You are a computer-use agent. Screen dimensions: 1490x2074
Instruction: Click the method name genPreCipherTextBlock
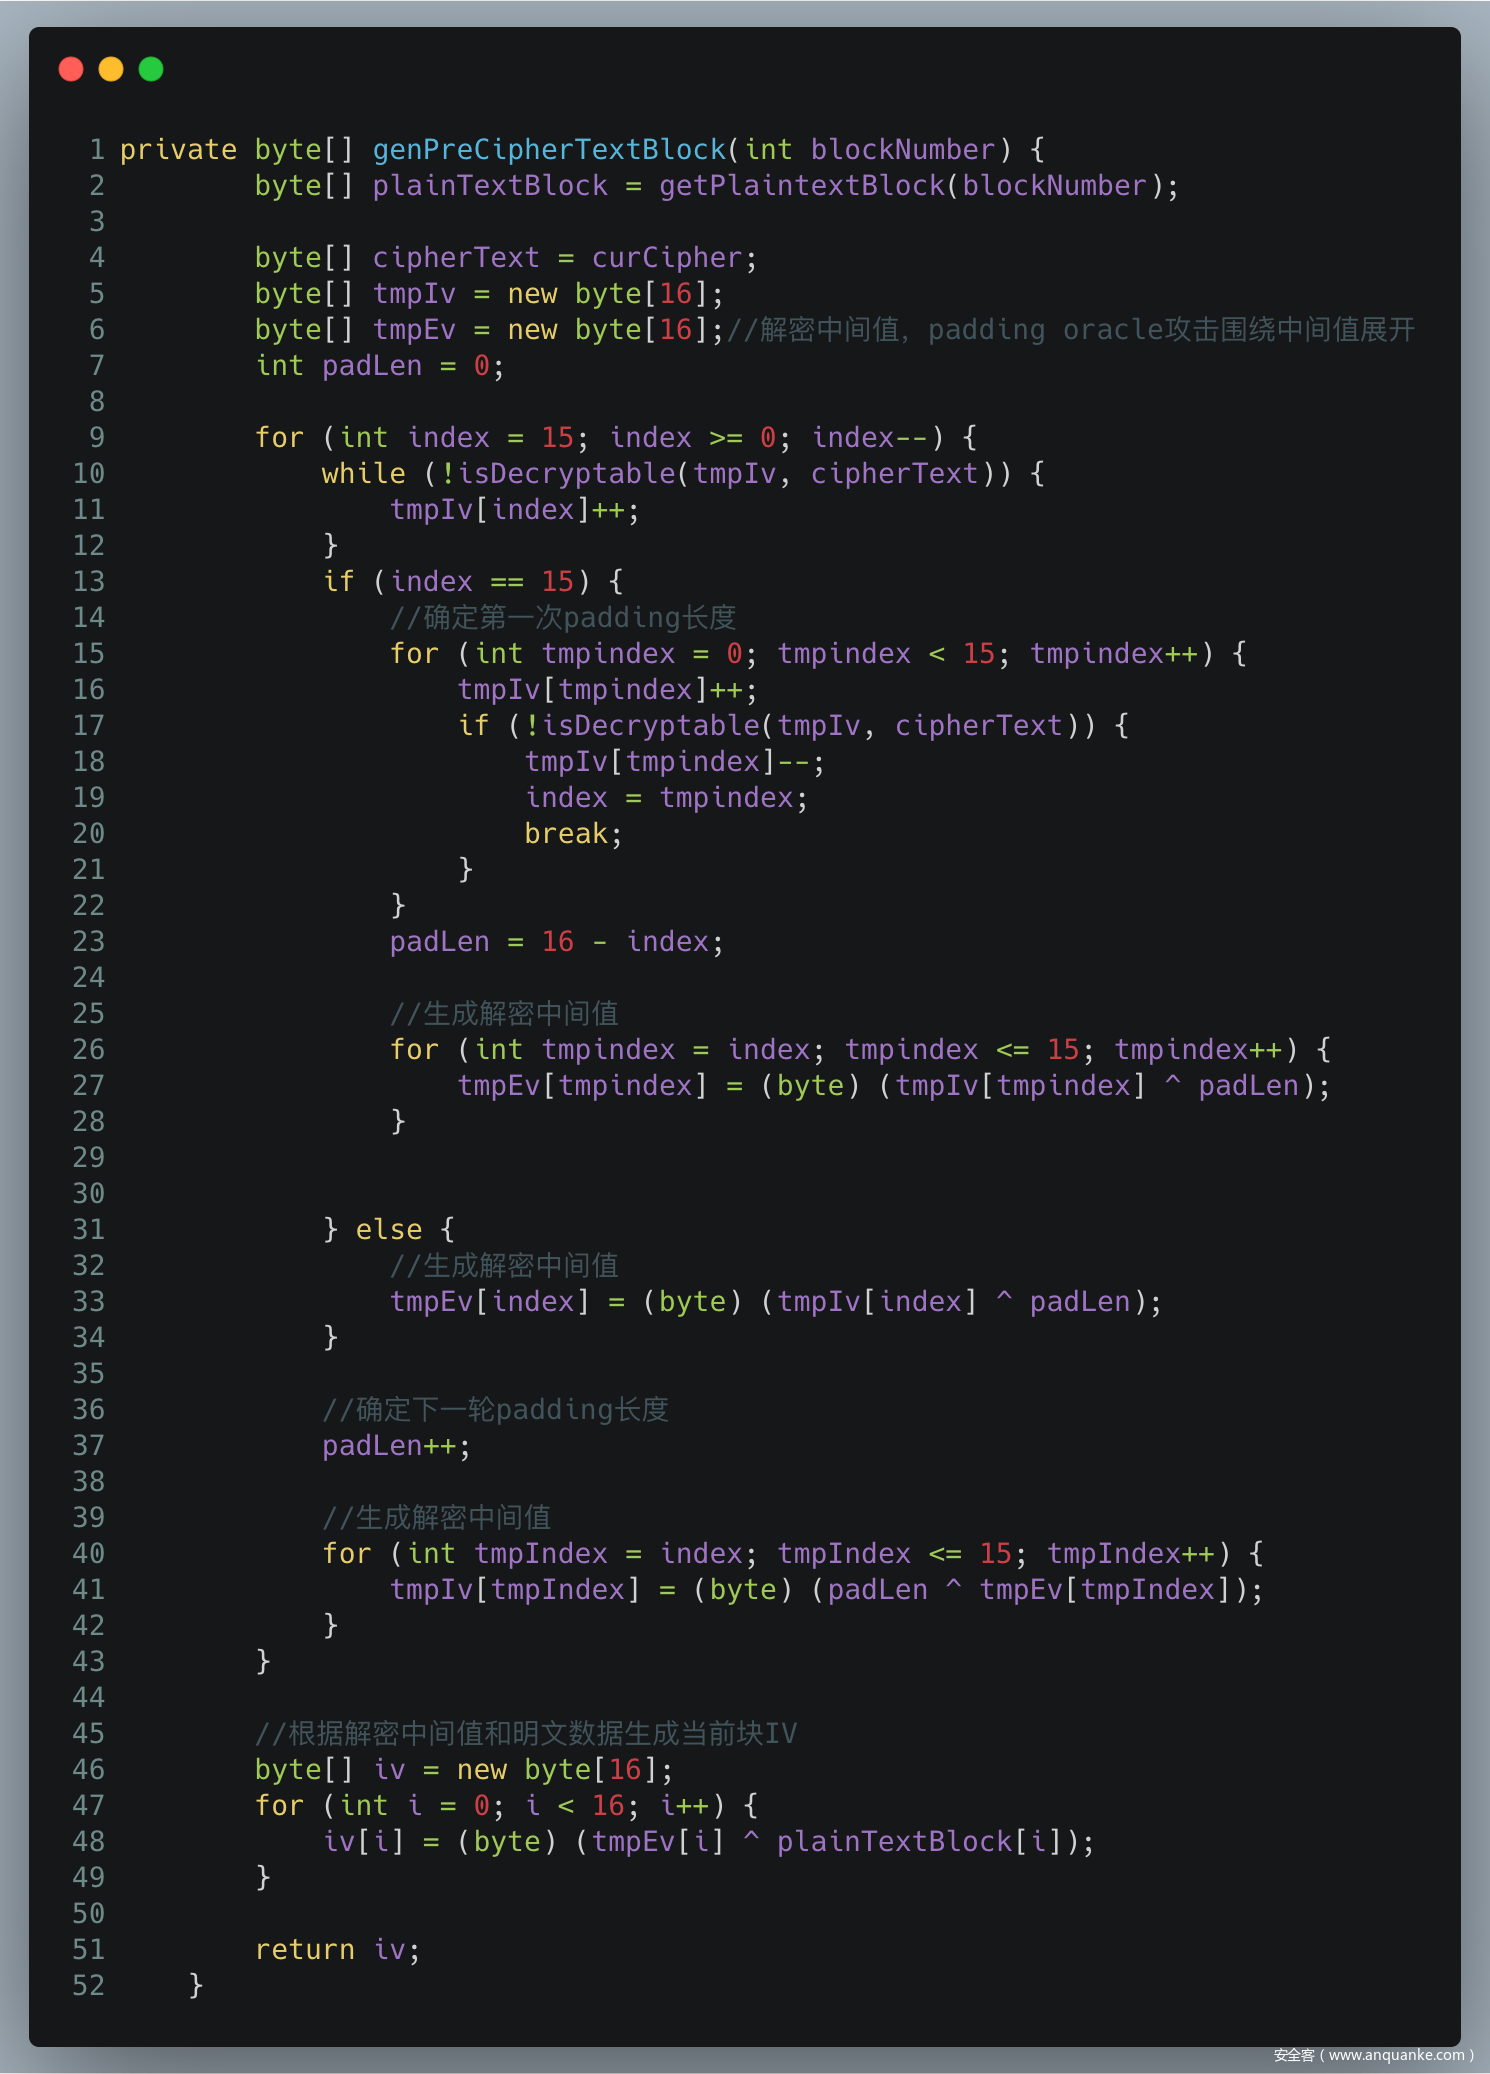[549, 150]
